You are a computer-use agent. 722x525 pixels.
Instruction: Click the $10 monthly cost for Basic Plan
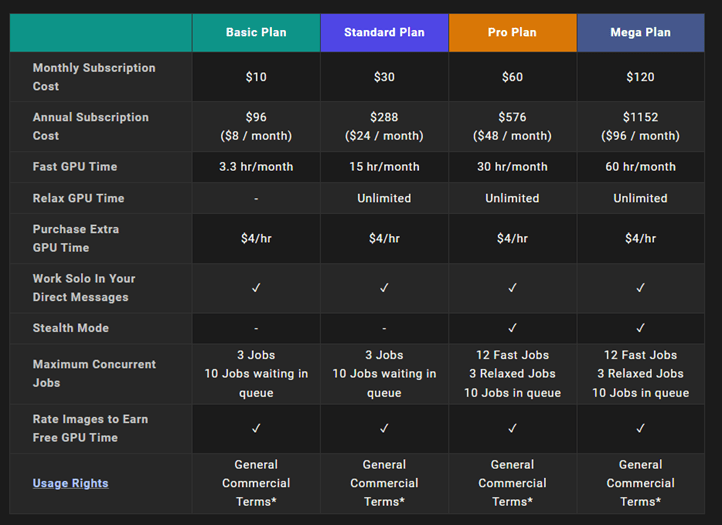(256, 77)
